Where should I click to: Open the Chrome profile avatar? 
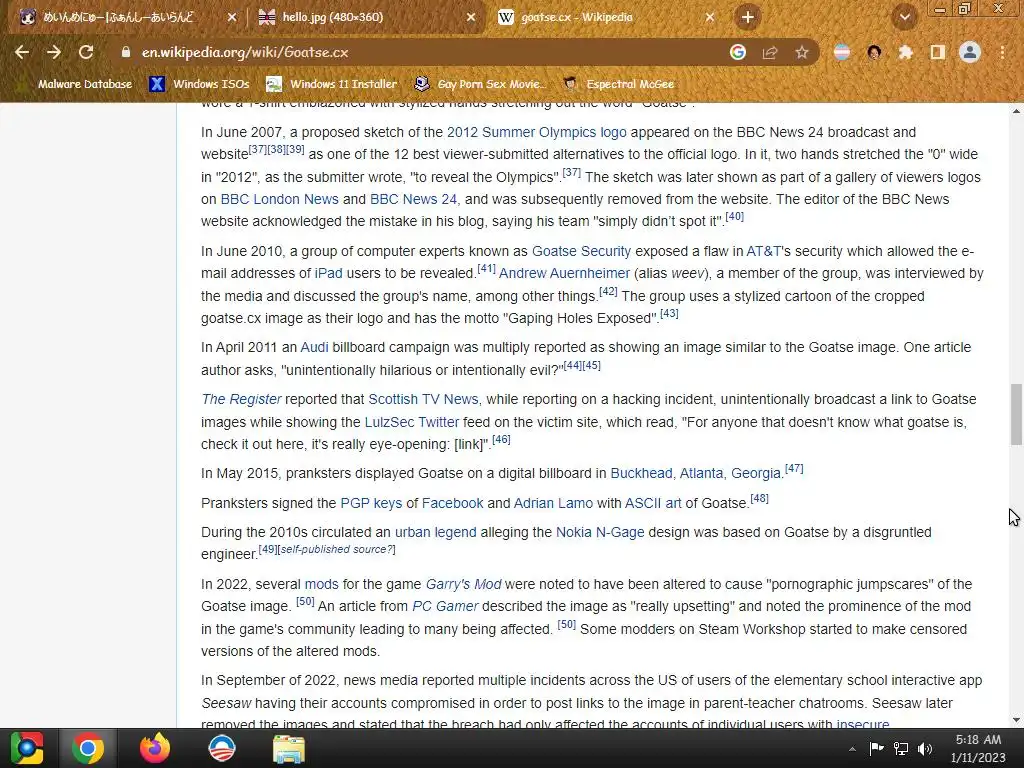(970, 52)
